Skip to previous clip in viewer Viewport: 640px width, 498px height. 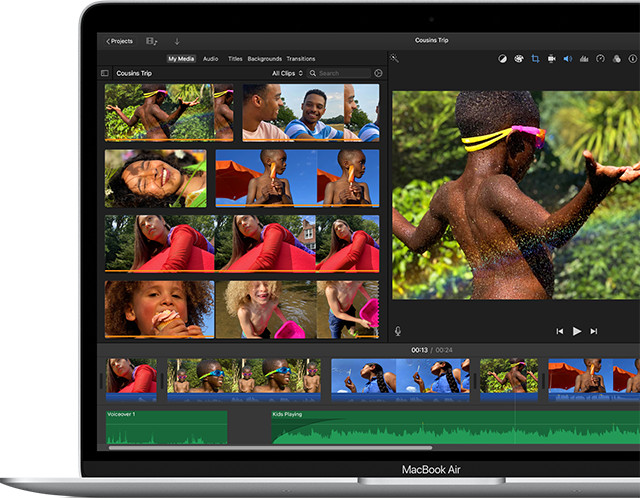[560, 331]
